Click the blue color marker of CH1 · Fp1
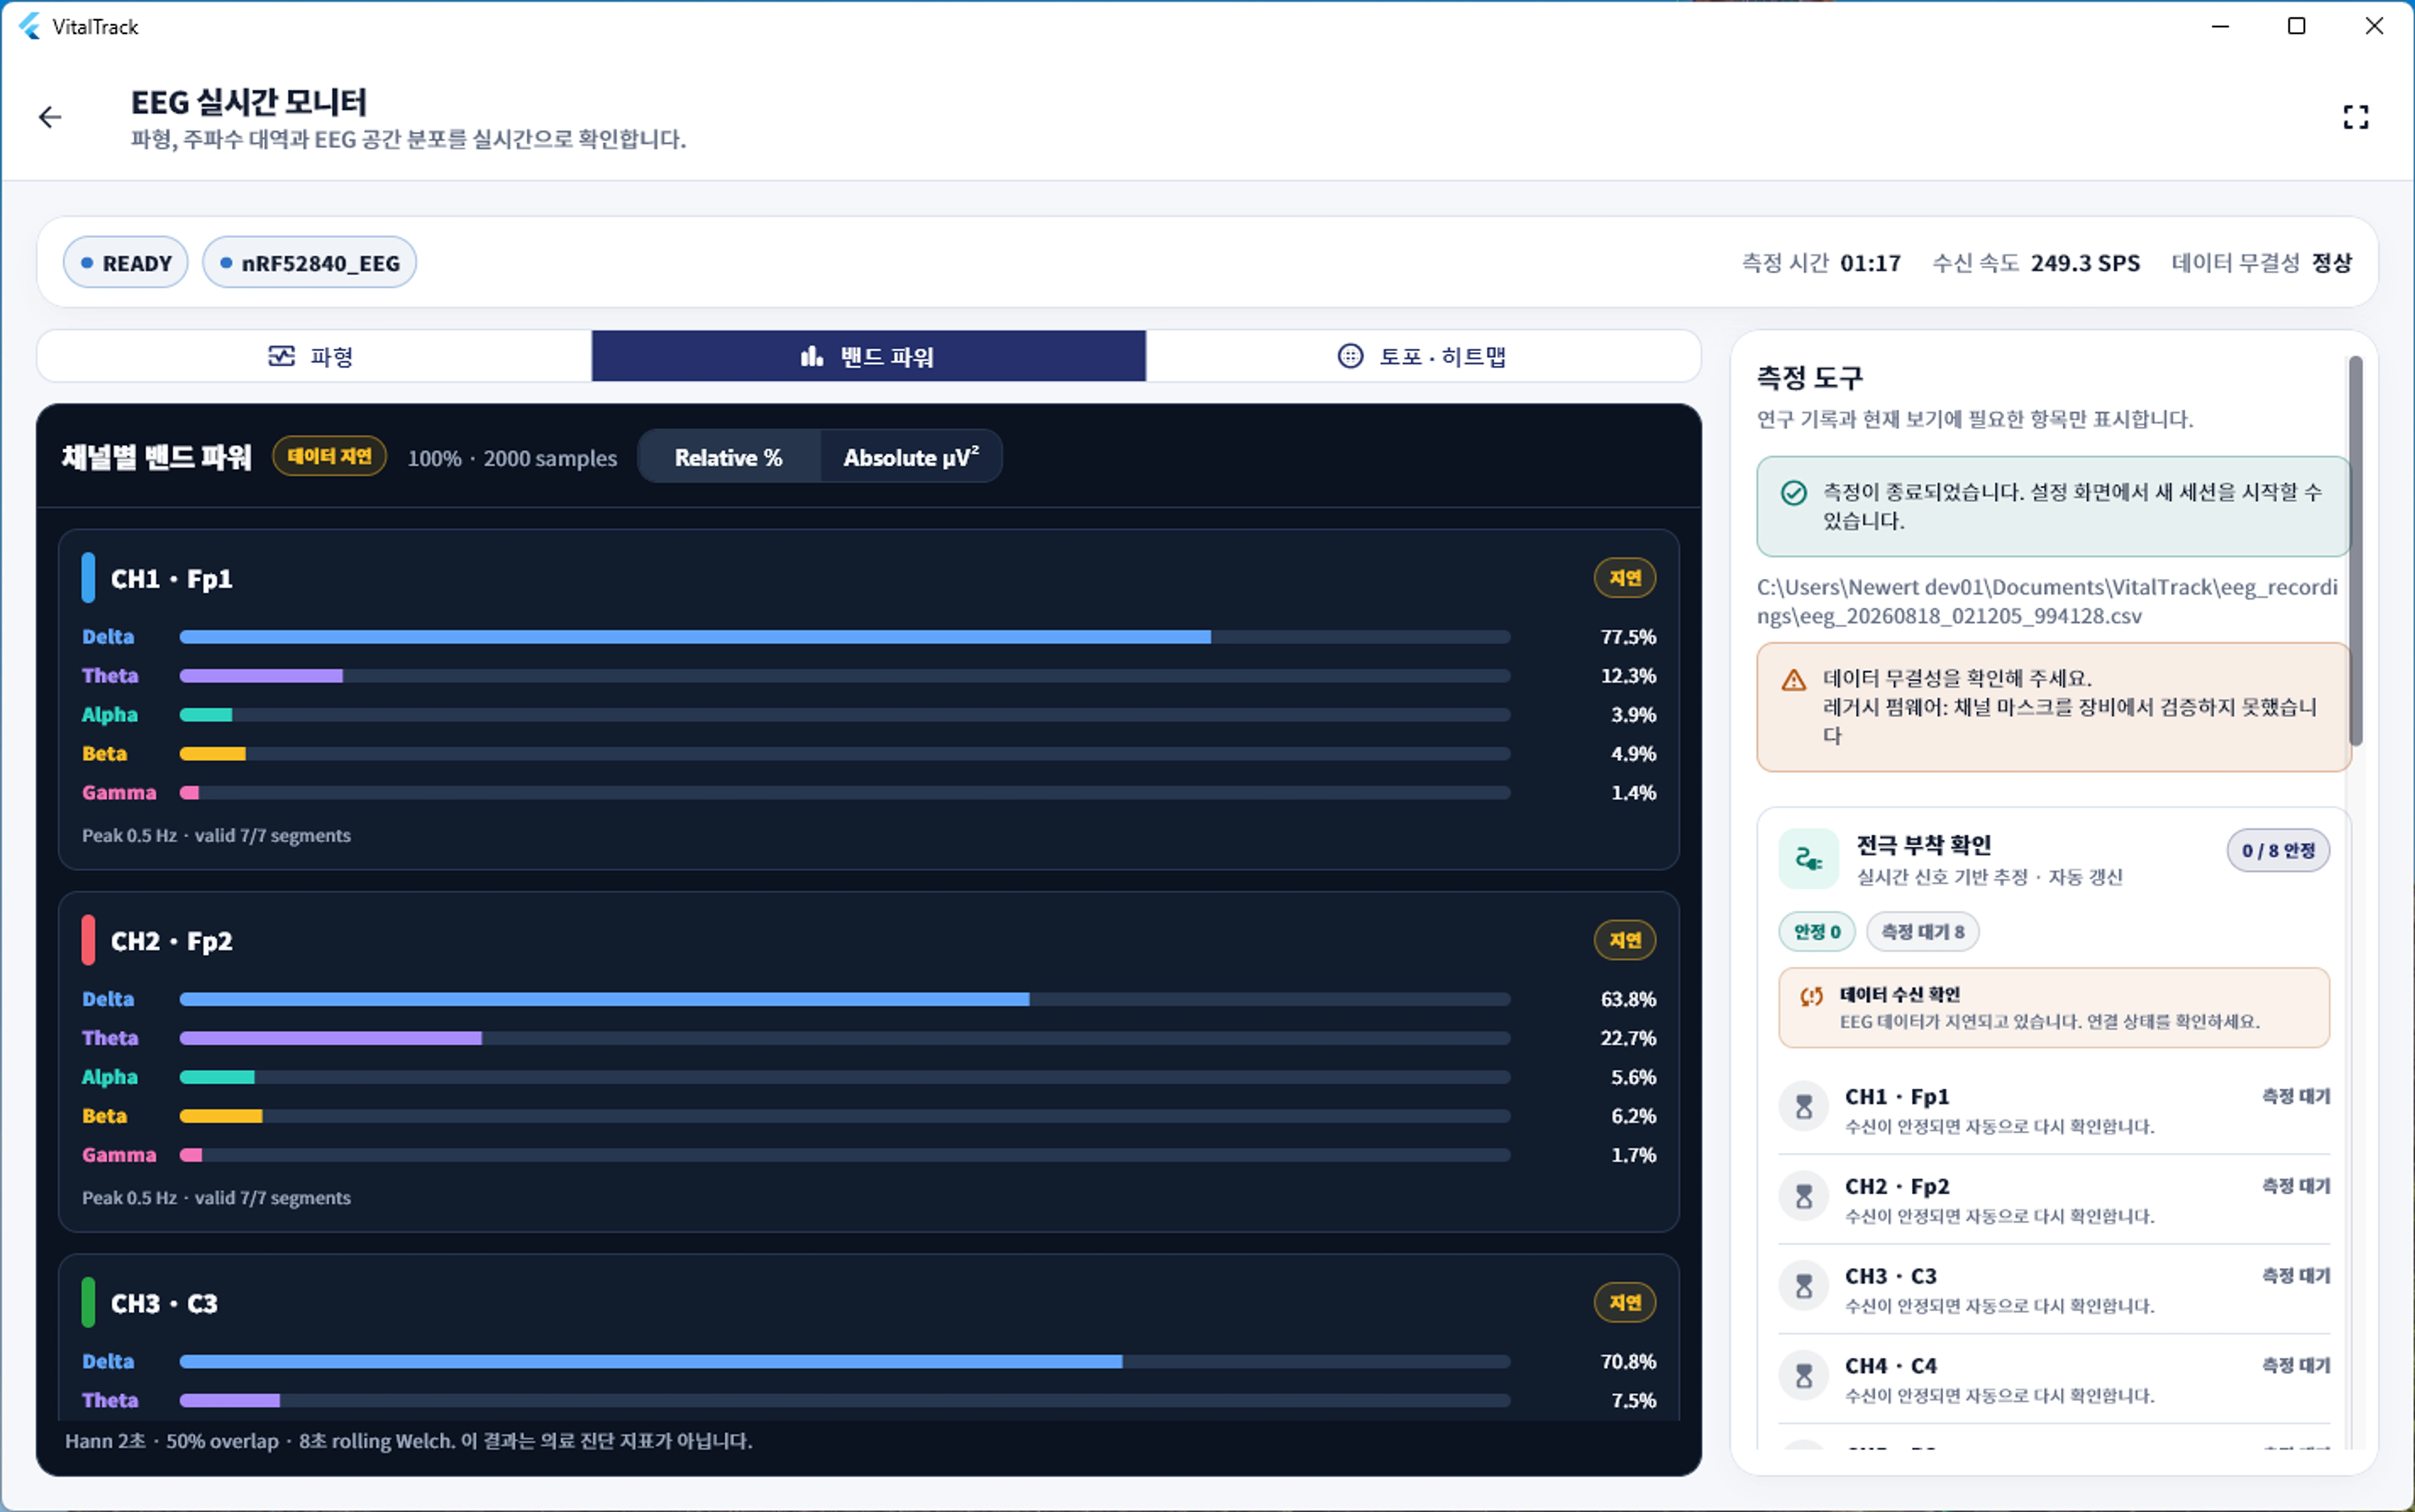This screenshot has width=2415, height=1512. (x=88, y=578)
